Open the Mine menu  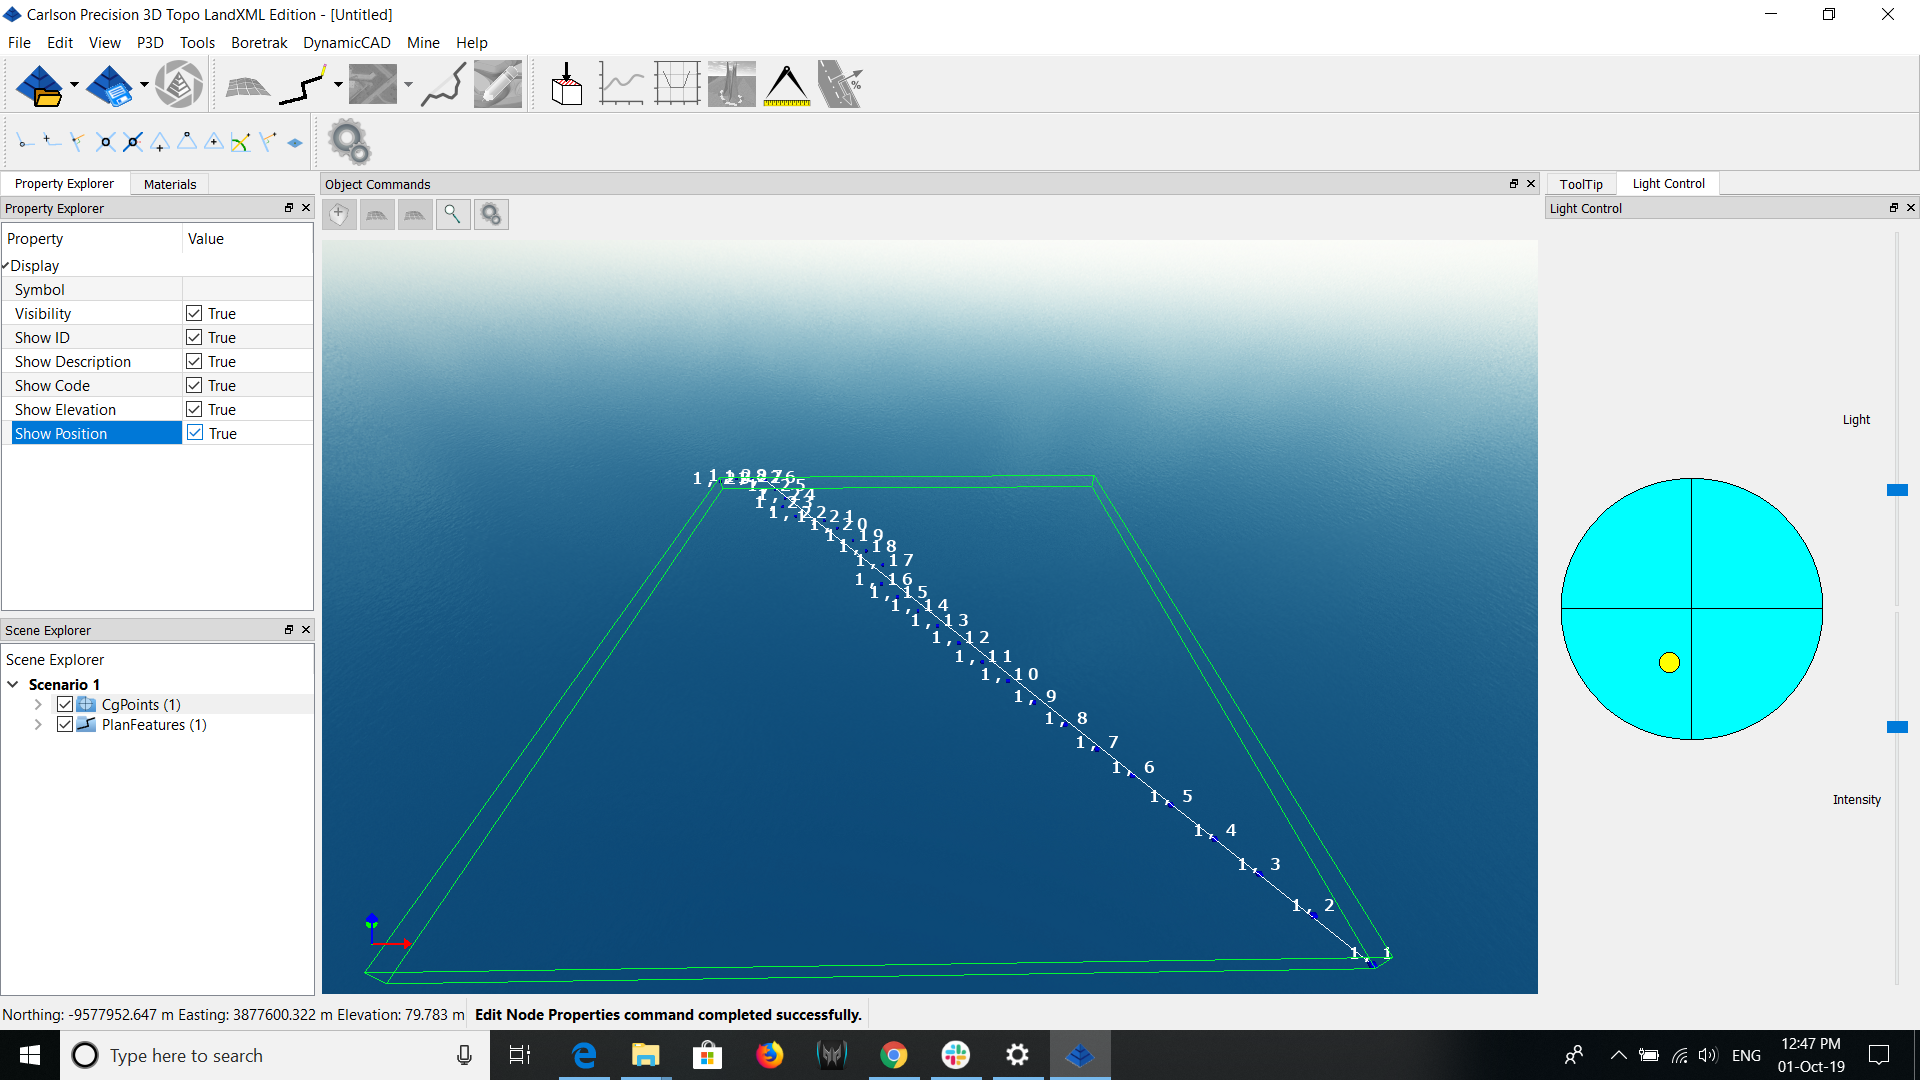[423, 43]
